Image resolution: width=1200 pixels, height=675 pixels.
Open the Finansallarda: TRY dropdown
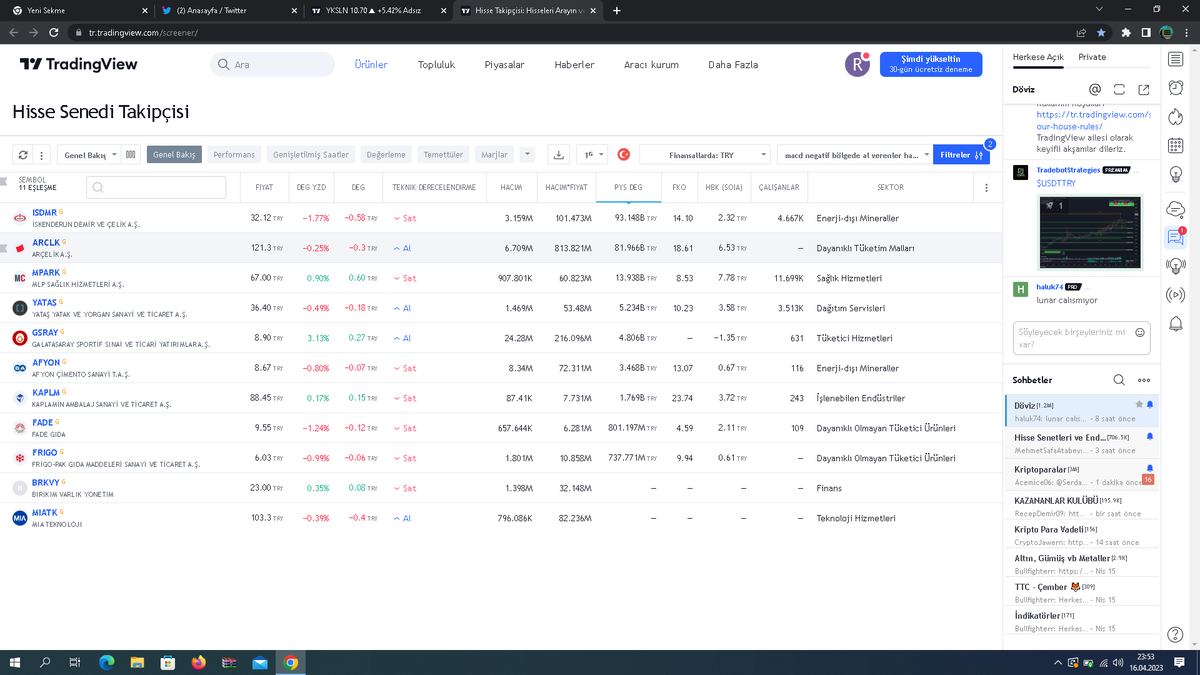tap(705, 155)
